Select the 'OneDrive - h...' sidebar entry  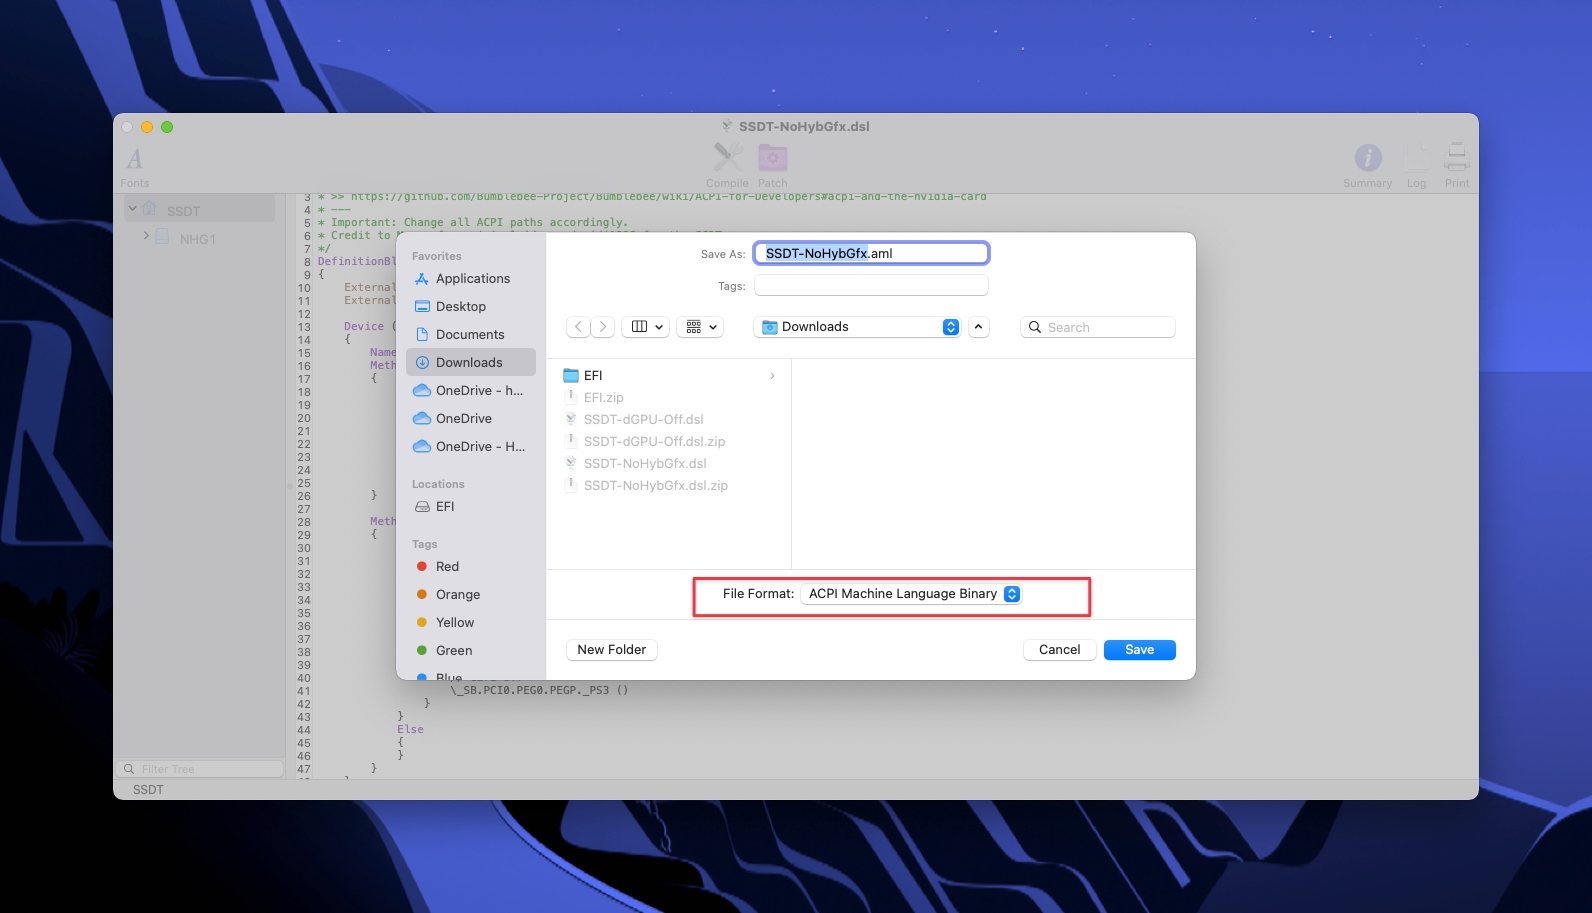click(x=471, y=391)
